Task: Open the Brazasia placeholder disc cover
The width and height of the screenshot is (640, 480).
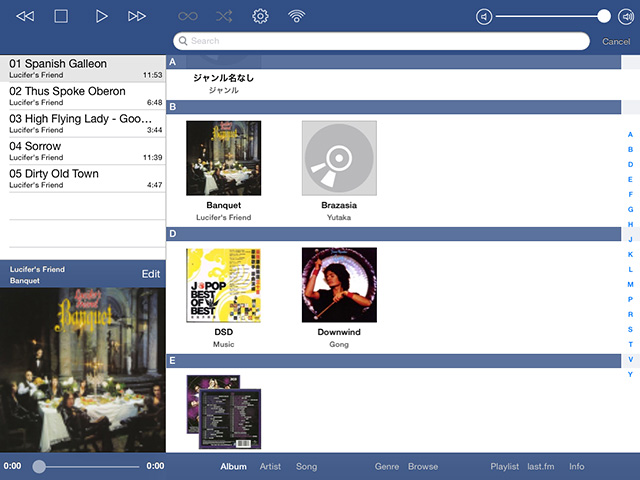Action: point(339,158)
